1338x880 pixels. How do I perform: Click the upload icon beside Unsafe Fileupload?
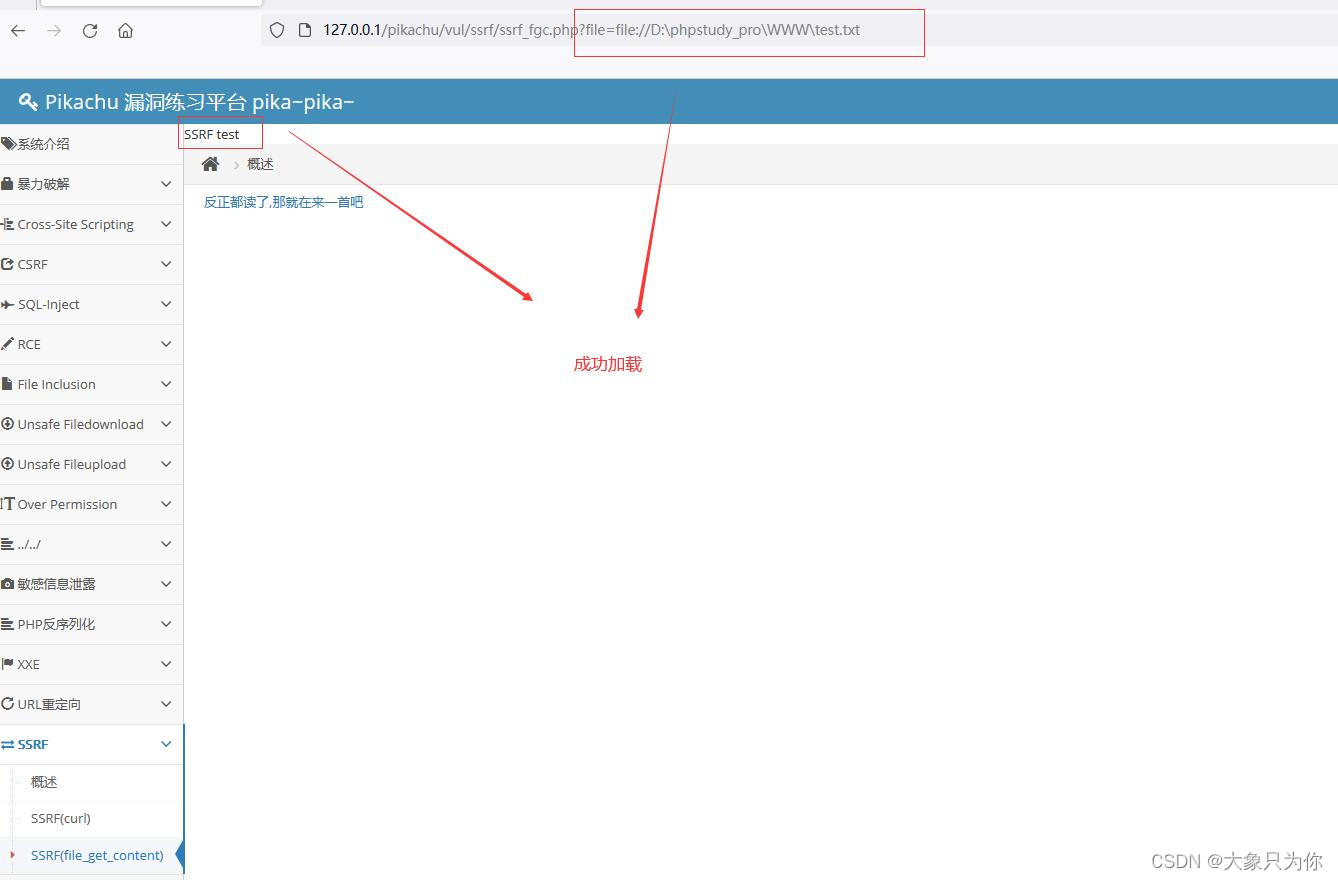point(8,464)
